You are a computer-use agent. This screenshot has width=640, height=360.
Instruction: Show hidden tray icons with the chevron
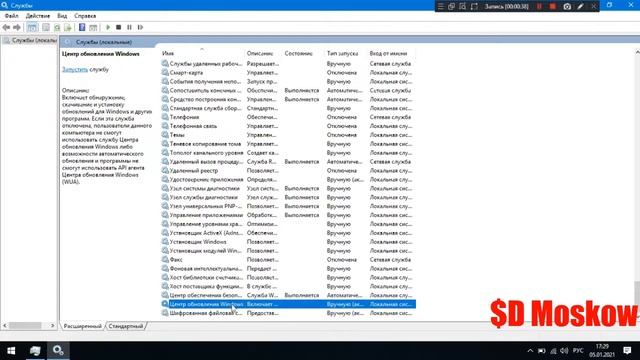click(x=530, y=351)
